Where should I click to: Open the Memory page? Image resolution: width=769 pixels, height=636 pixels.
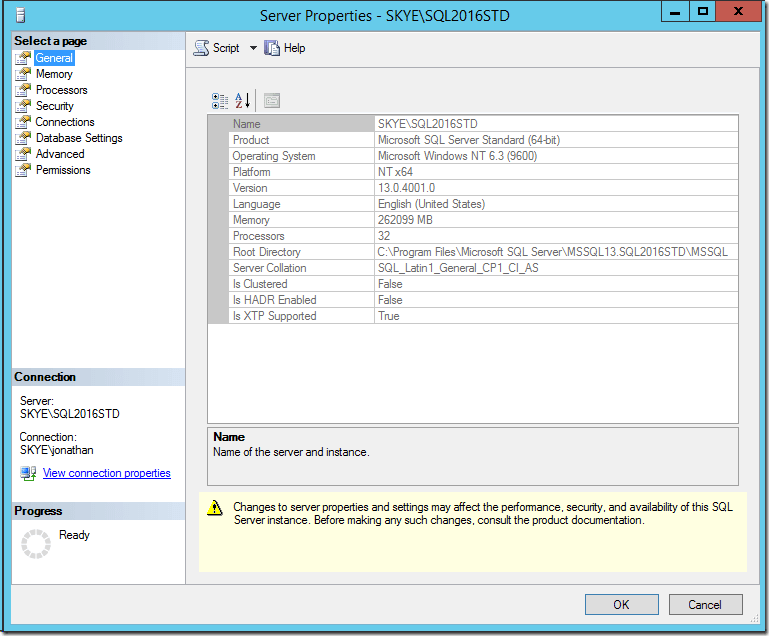54,74
